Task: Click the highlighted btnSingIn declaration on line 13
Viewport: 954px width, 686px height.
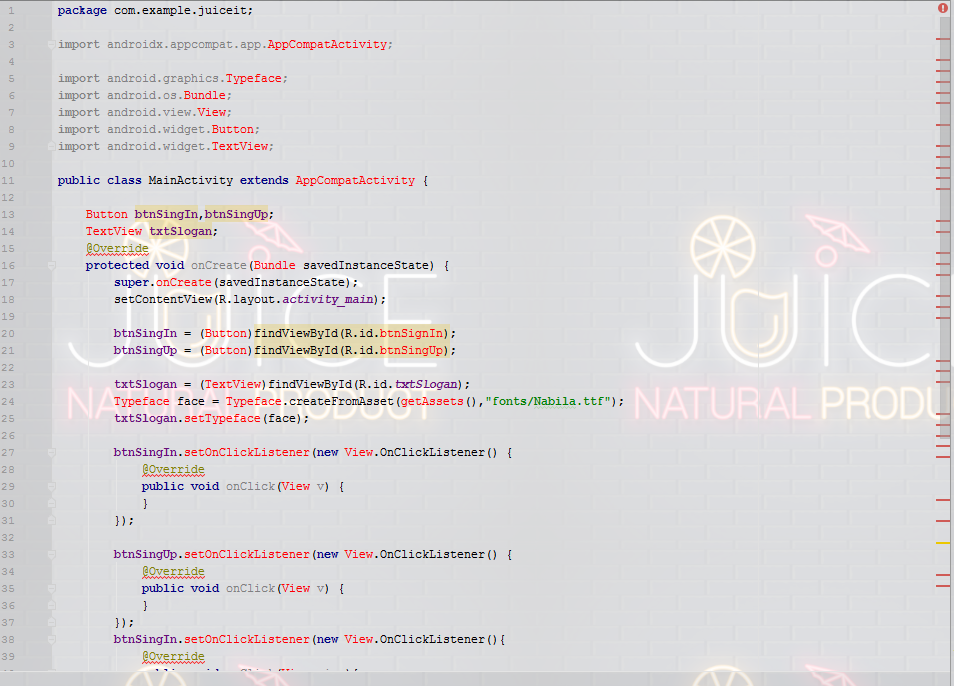Action: [168, 214]
